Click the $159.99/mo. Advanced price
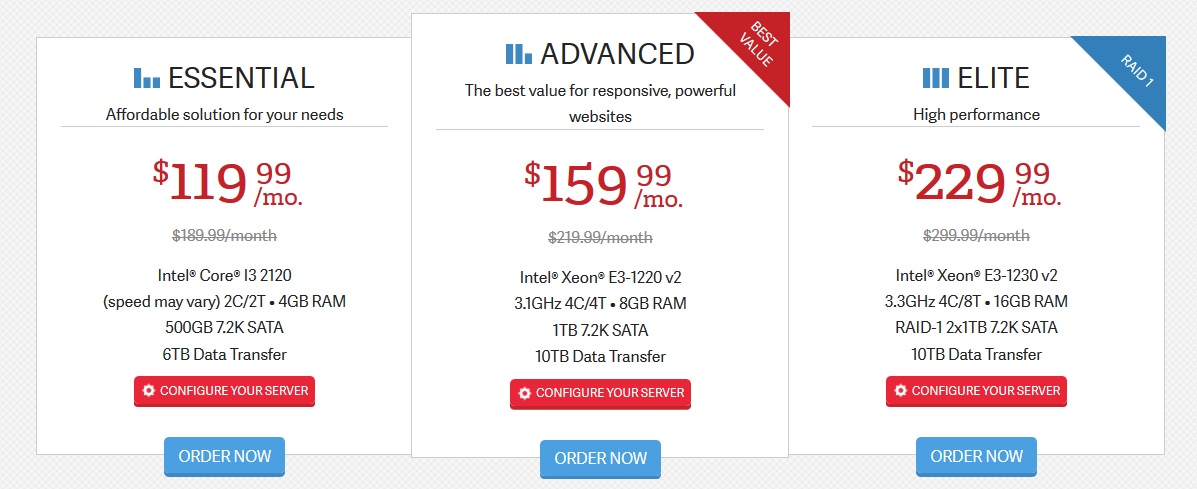The height and width of the screenshot is (489, 1197). [603, 184]
